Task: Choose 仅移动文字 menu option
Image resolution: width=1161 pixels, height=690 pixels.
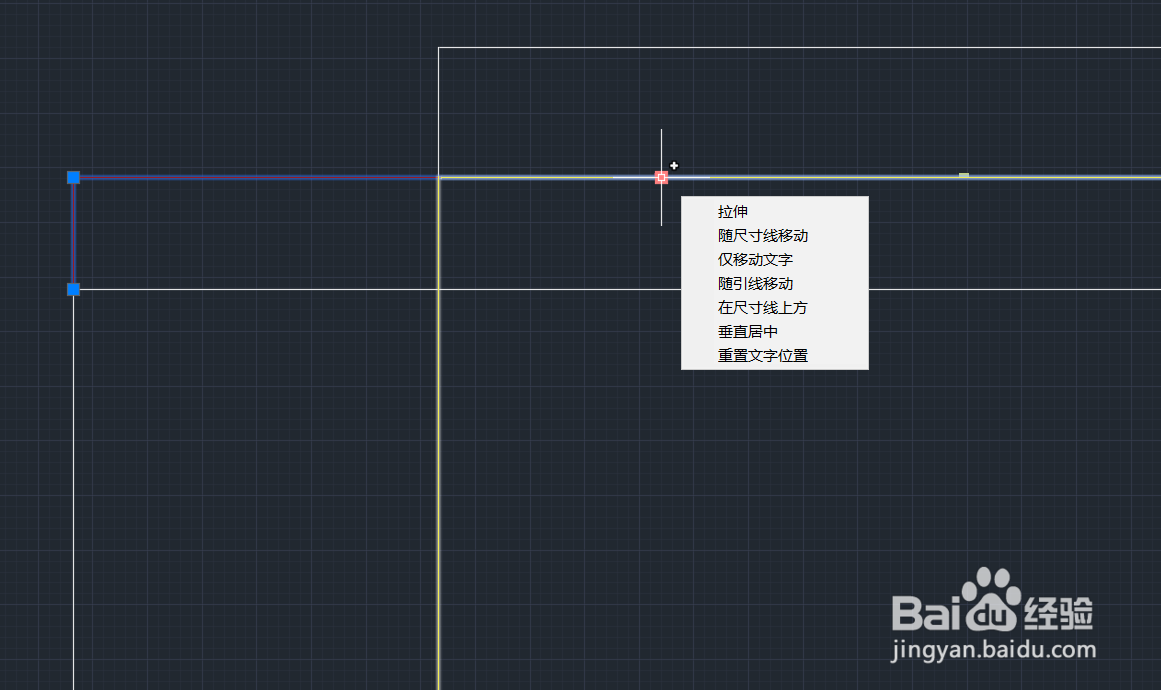Action: pyautogui.click(x=774, y=260)
